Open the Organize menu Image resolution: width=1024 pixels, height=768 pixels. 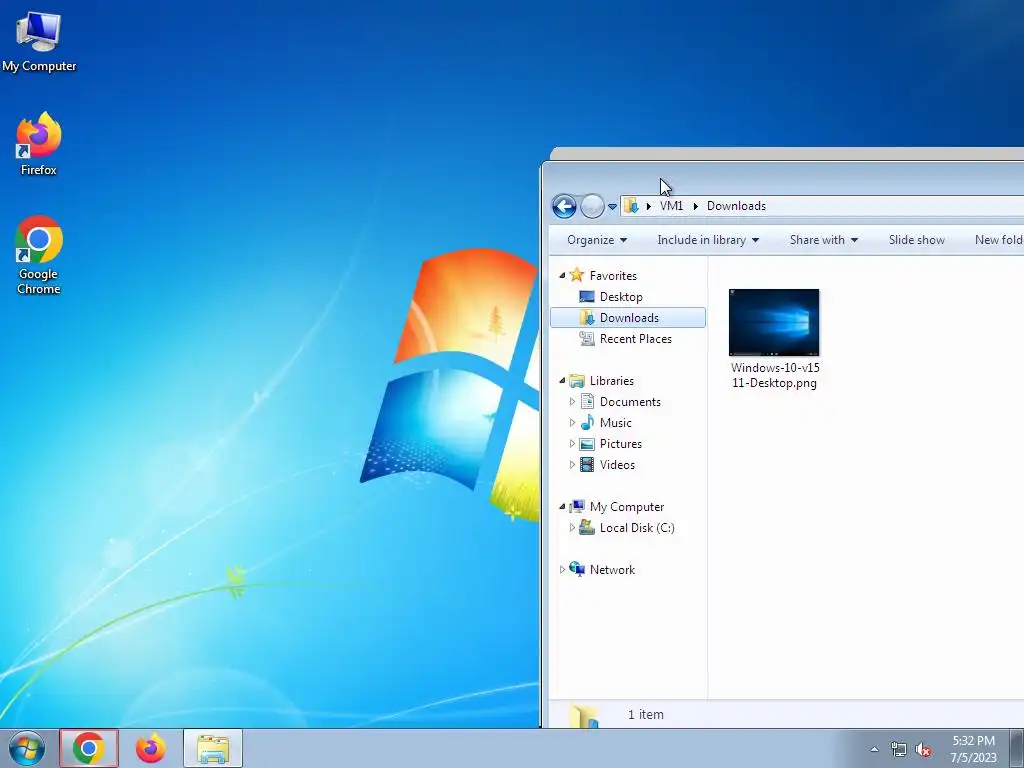coord(597,240)
